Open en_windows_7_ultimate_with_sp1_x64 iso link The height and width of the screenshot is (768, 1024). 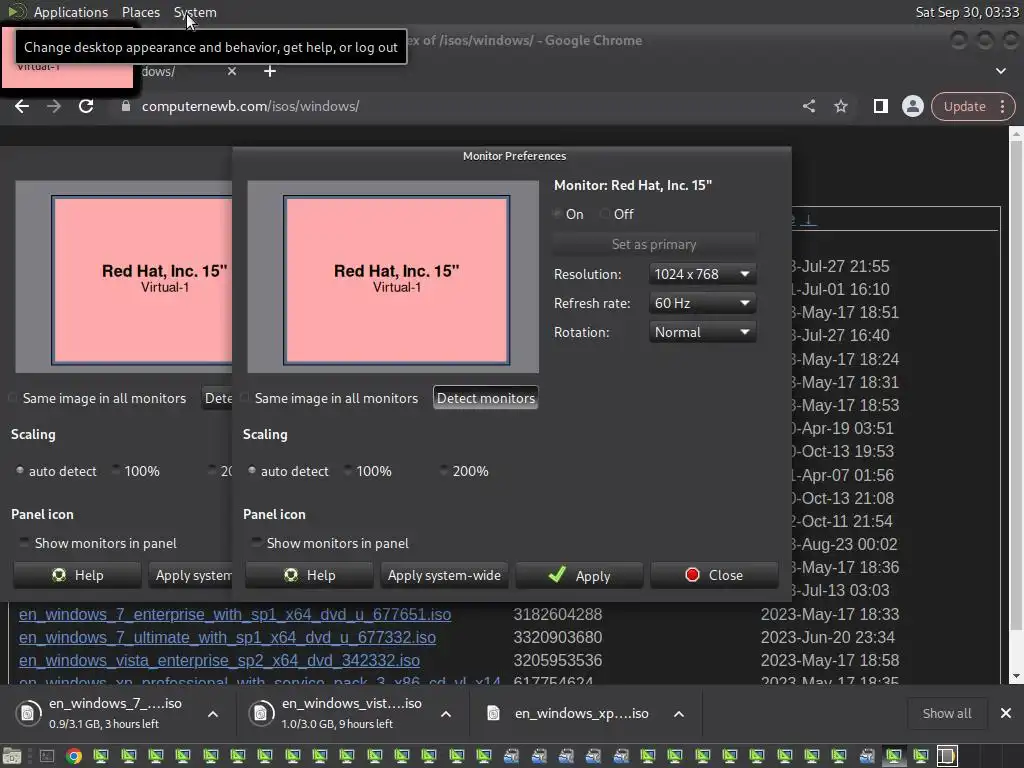(x=227, y=637)
